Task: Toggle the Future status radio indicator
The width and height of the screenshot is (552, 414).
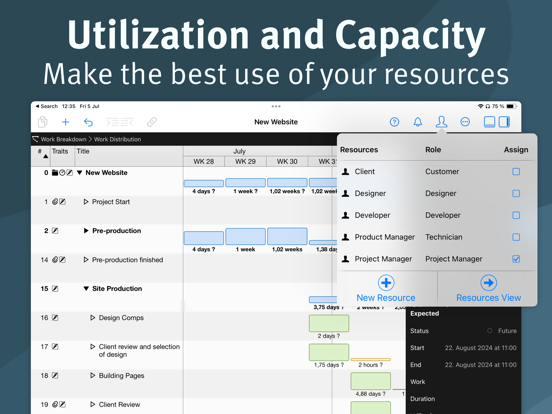Action: 489,331
